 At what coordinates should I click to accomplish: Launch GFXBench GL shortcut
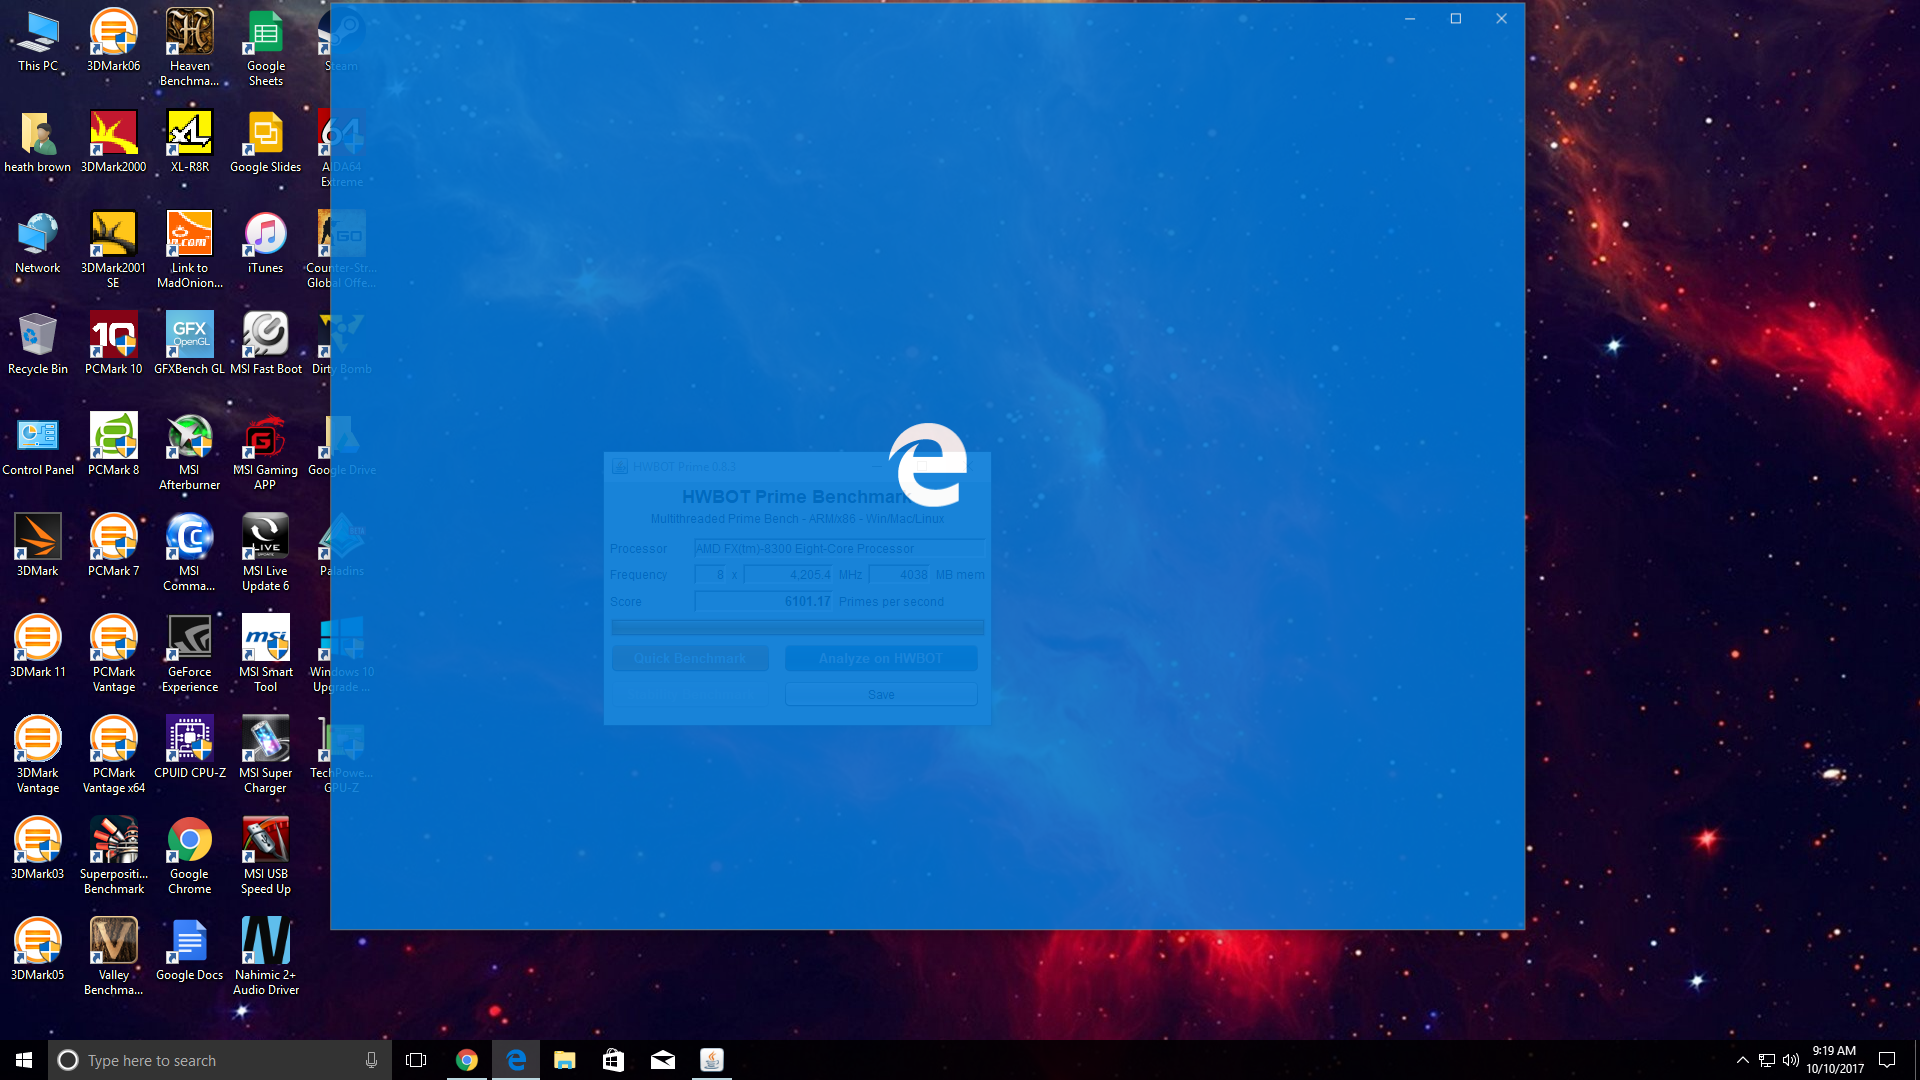[x=189, y=345]
